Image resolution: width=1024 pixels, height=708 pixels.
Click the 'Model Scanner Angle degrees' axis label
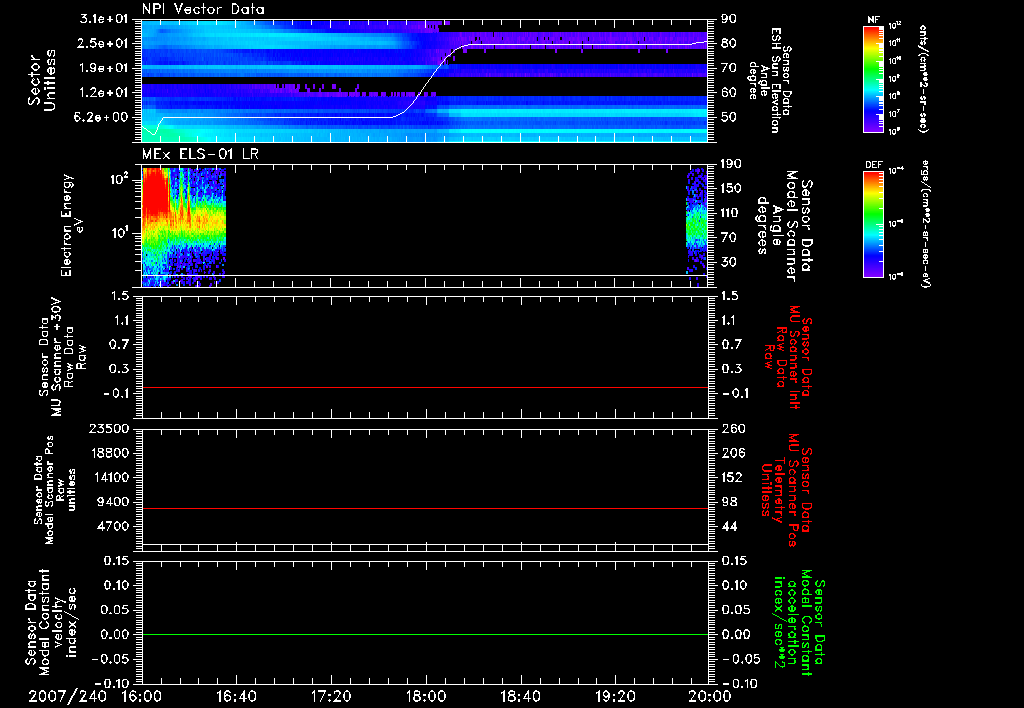pyautogui.click(x=783, y=225)
